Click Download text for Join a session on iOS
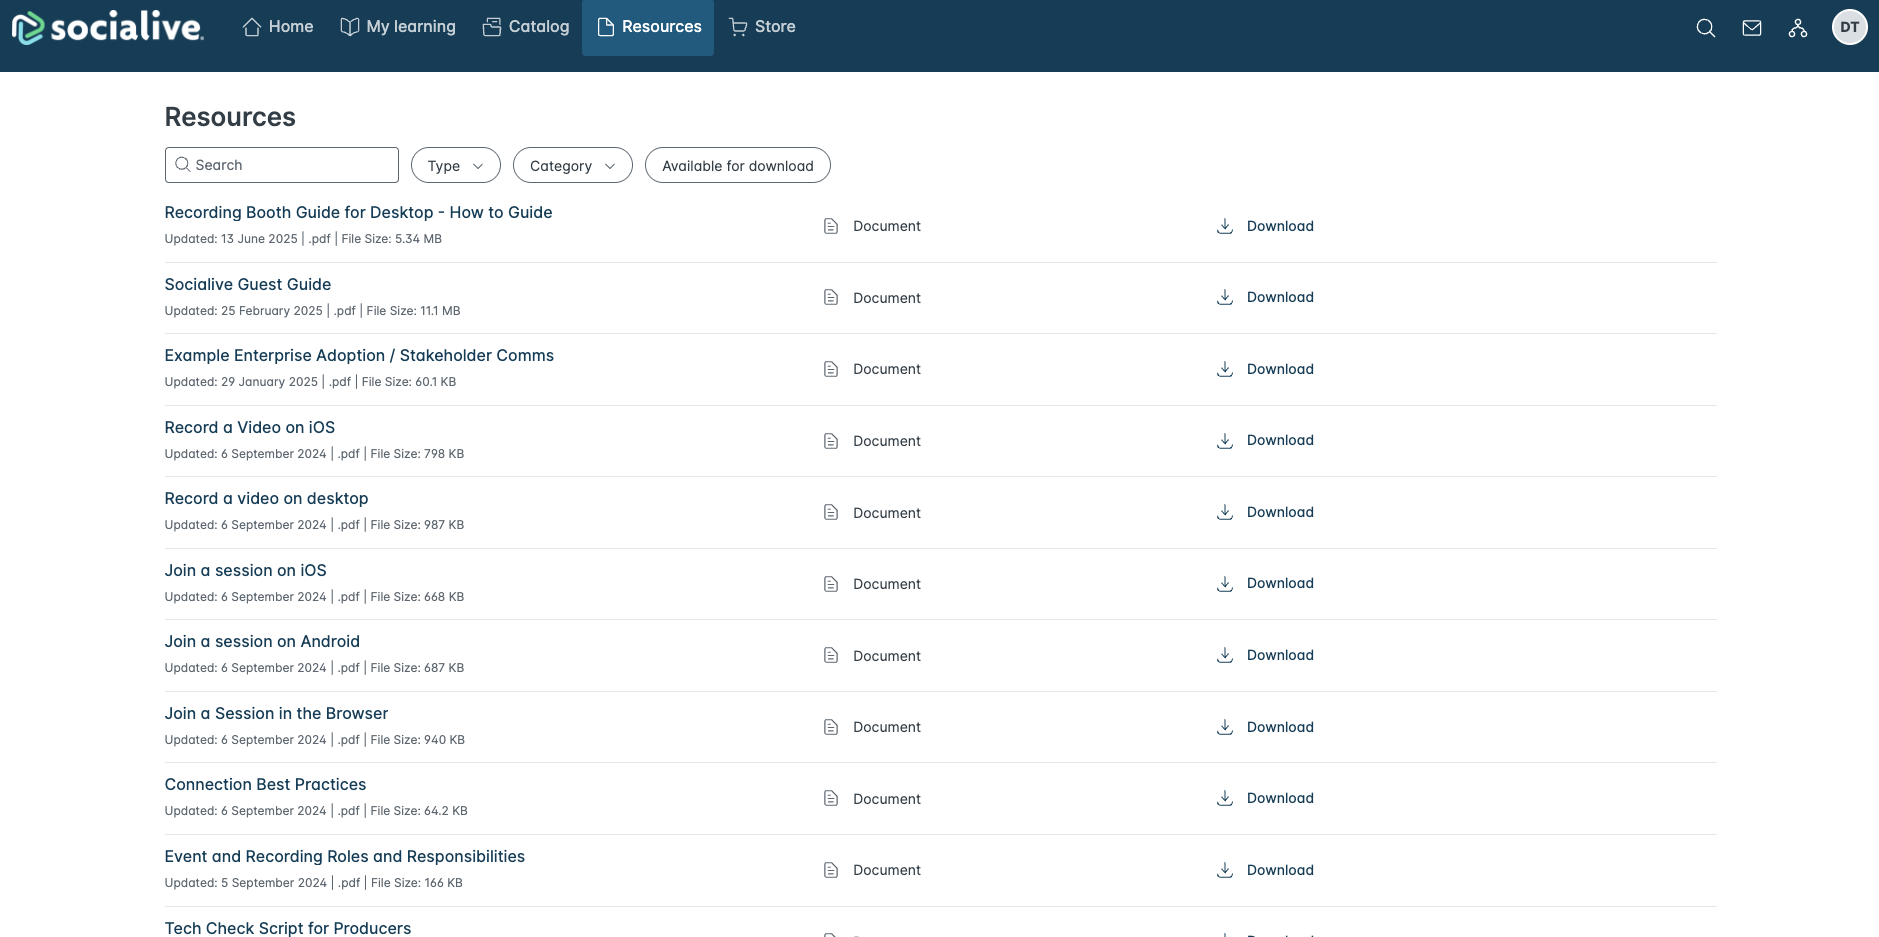1879x937 pixels. pyautogui.click(x=1280, y=583)
